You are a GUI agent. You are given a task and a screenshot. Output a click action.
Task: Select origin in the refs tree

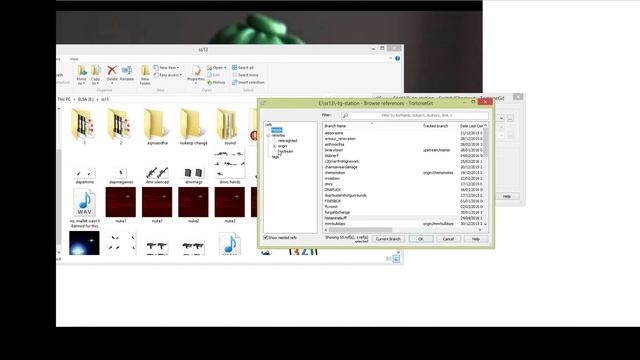(282, 146)
